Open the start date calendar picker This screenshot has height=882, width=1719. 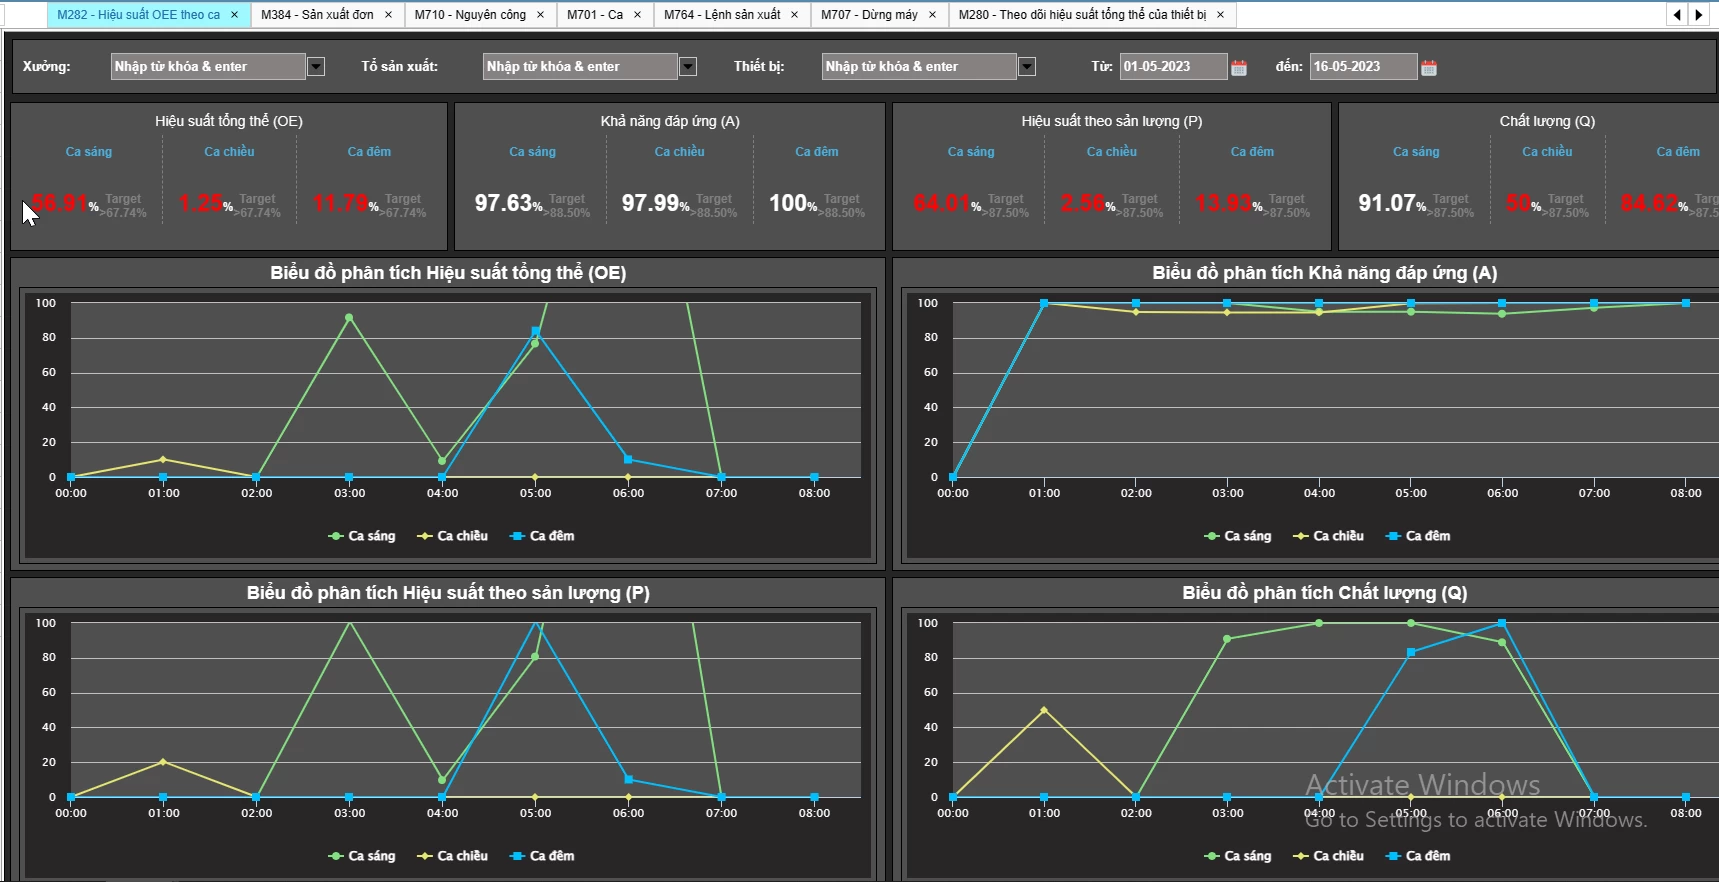click(1239, 67)
